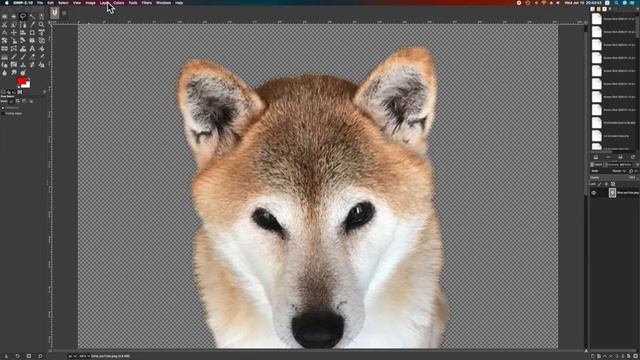Open the Colors menu
Viewport: 640px width, 360px height.
[x=118, y=3]
